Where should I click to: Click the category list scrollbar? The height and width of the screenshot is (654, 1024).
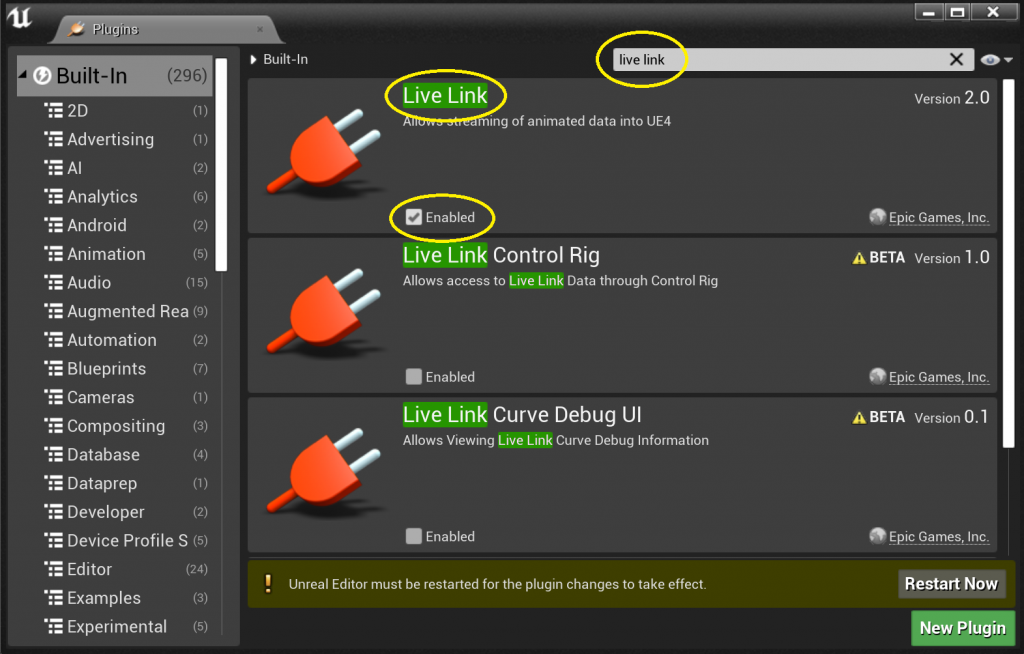click(x=221, y=165)
